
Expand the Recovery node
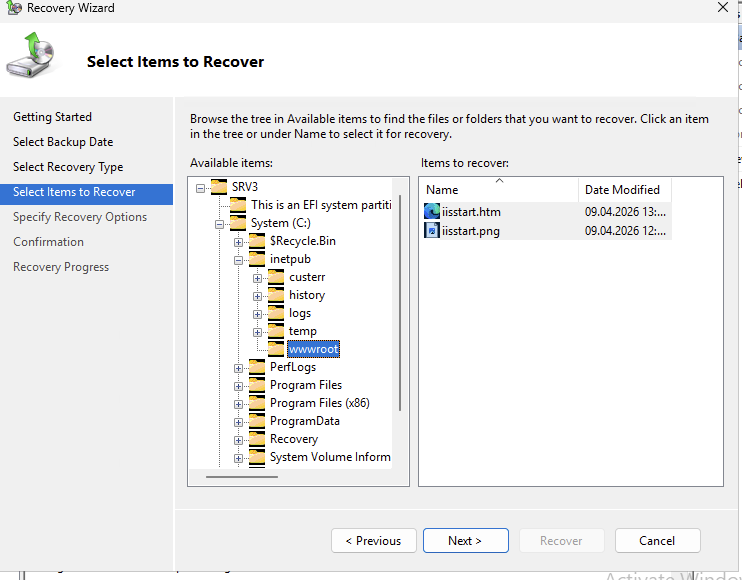tap(238, 440)
